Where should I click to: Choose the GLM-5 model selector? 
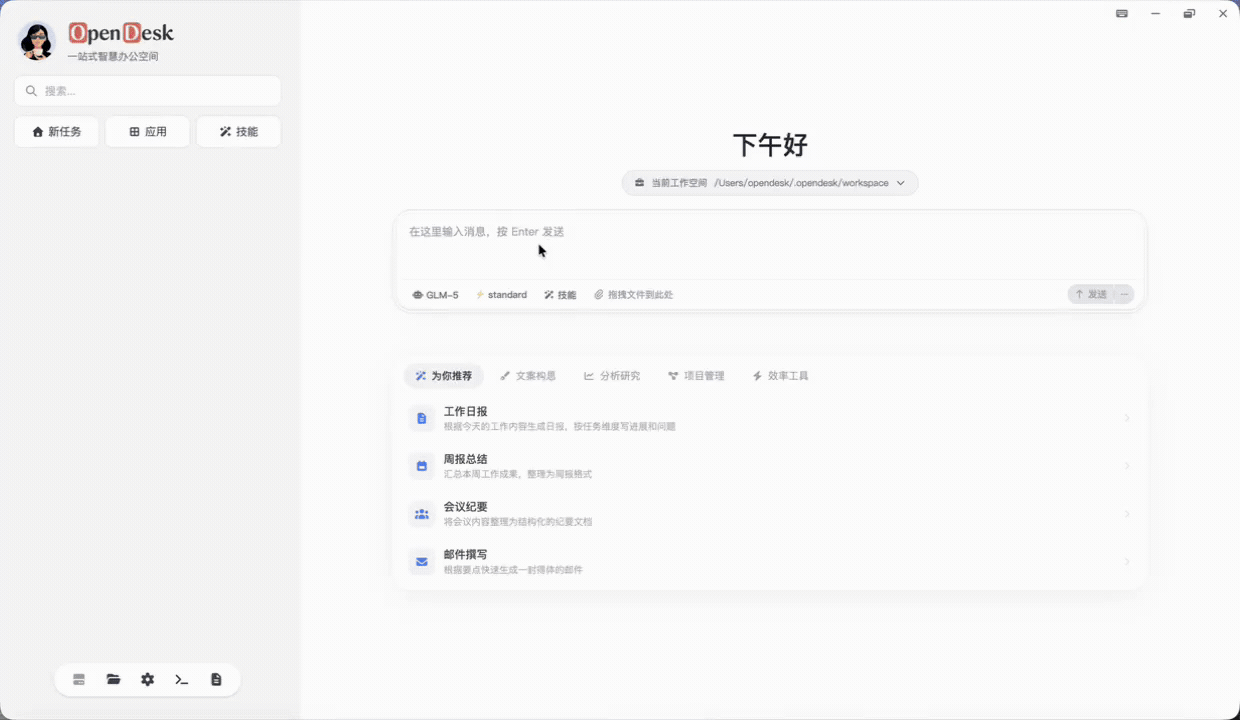[x=435, y=295]
